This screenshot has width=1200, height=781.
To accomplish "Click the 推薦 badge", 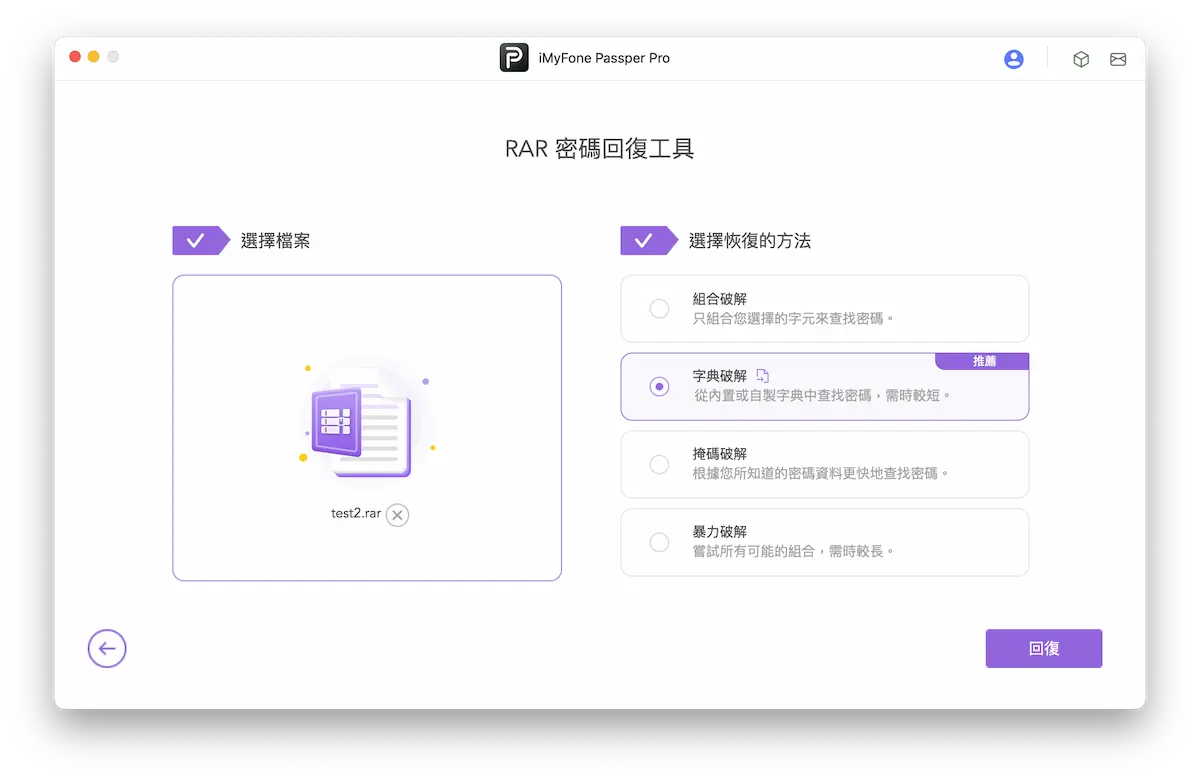I will click(983, 361).
